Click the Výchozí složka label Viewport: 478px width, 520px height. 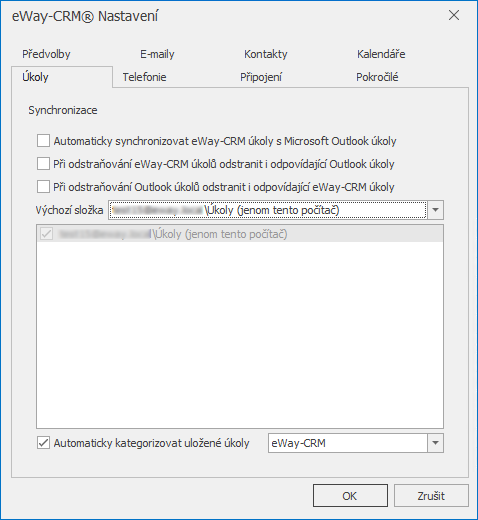[x=69, y=210]
